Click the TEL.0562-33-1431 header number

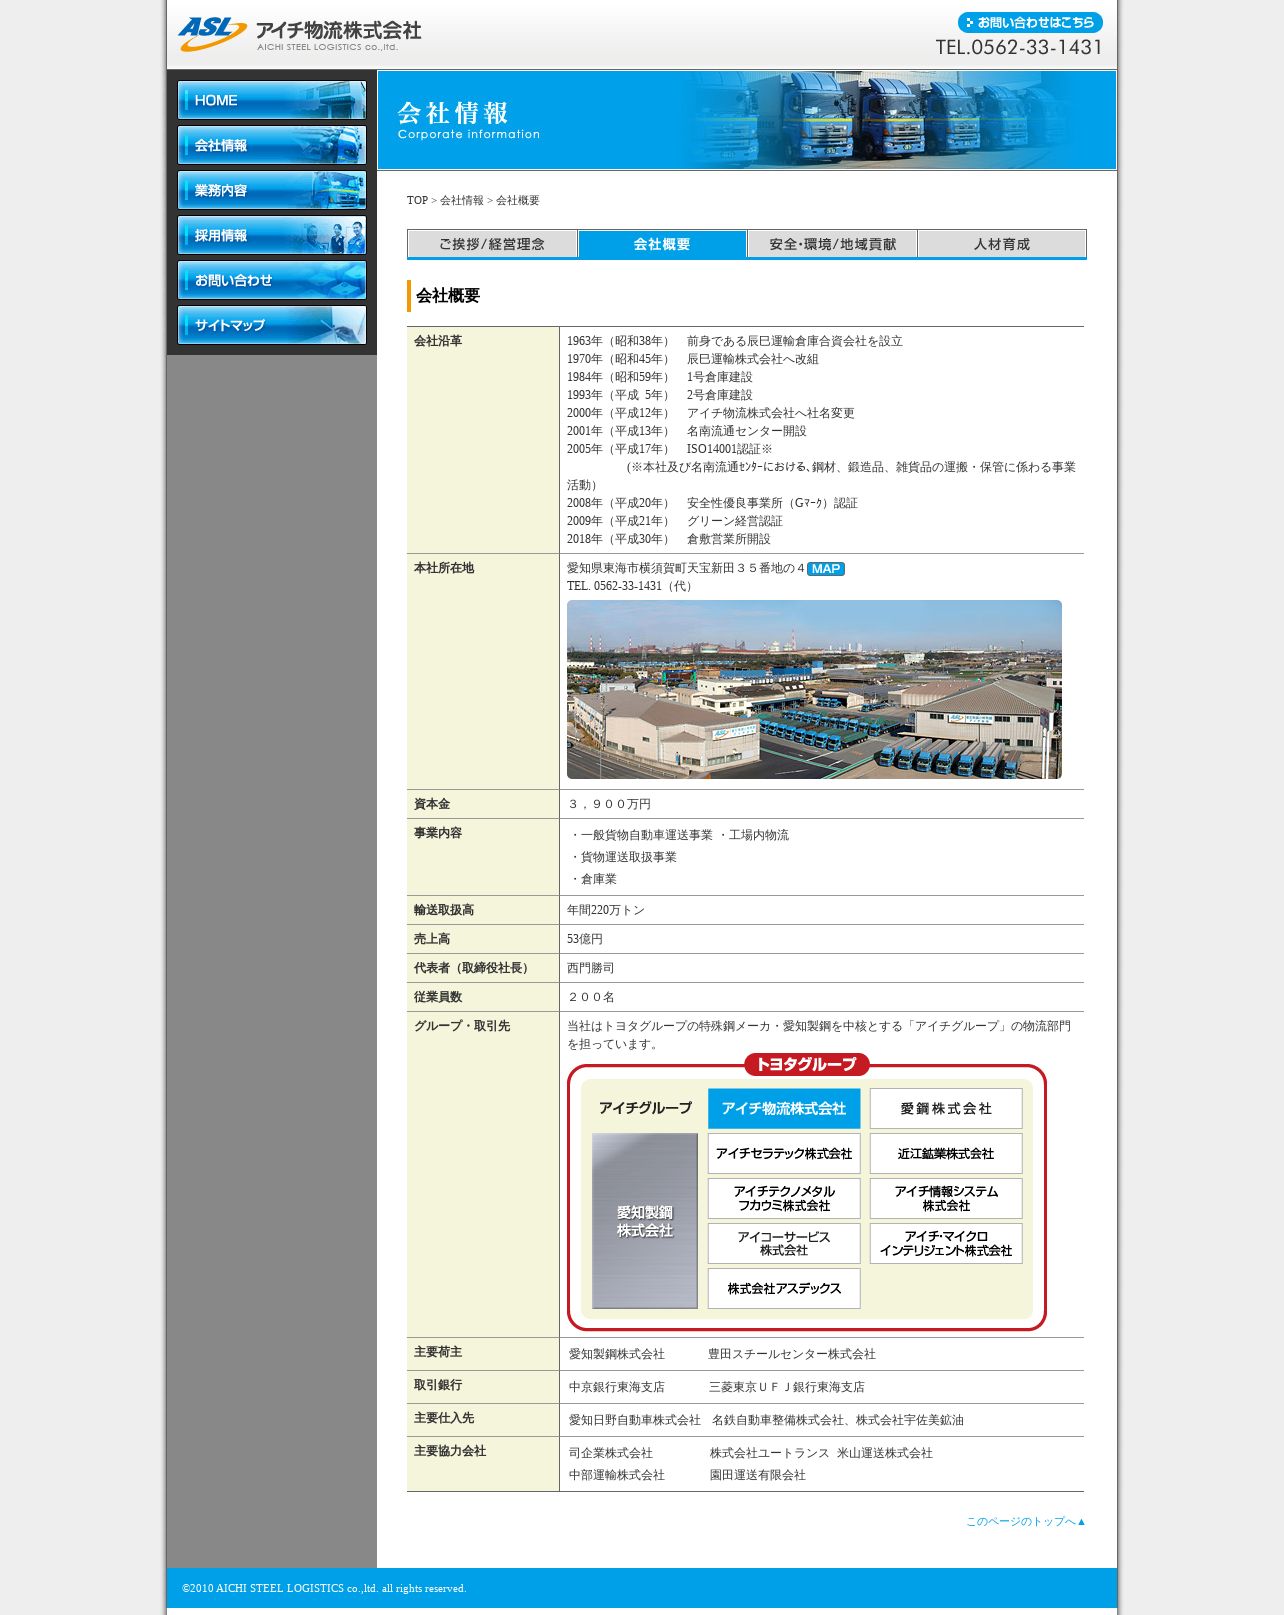(x=1019, y=47)
